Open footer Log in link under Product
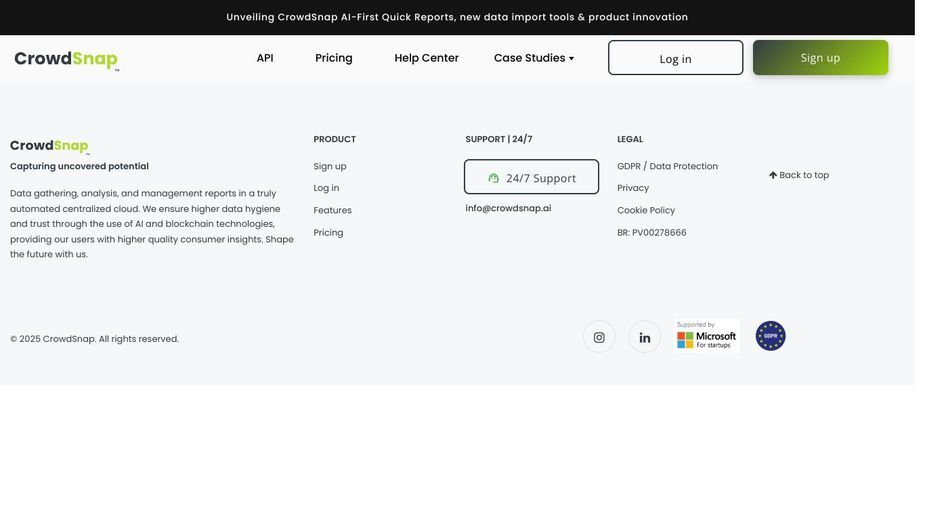Viewport: 925px width, 520px height. [x=326, y=188]
